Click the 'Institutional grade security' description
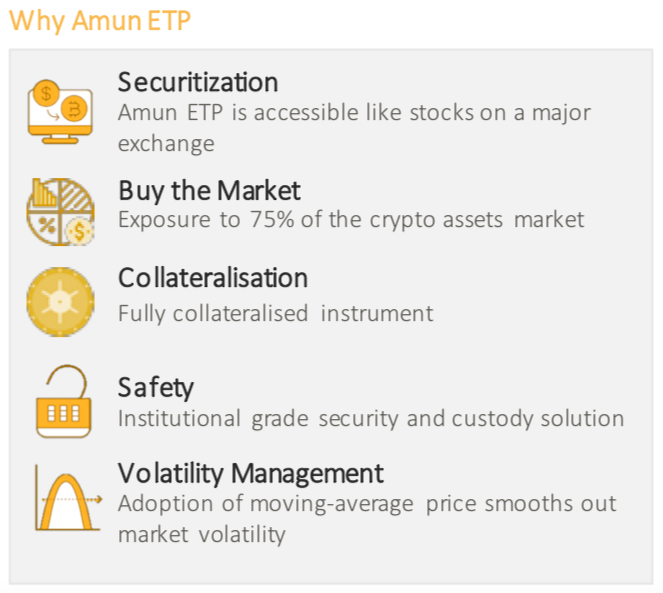Viewport: 663px width, 593px height. tap(258, 419)
